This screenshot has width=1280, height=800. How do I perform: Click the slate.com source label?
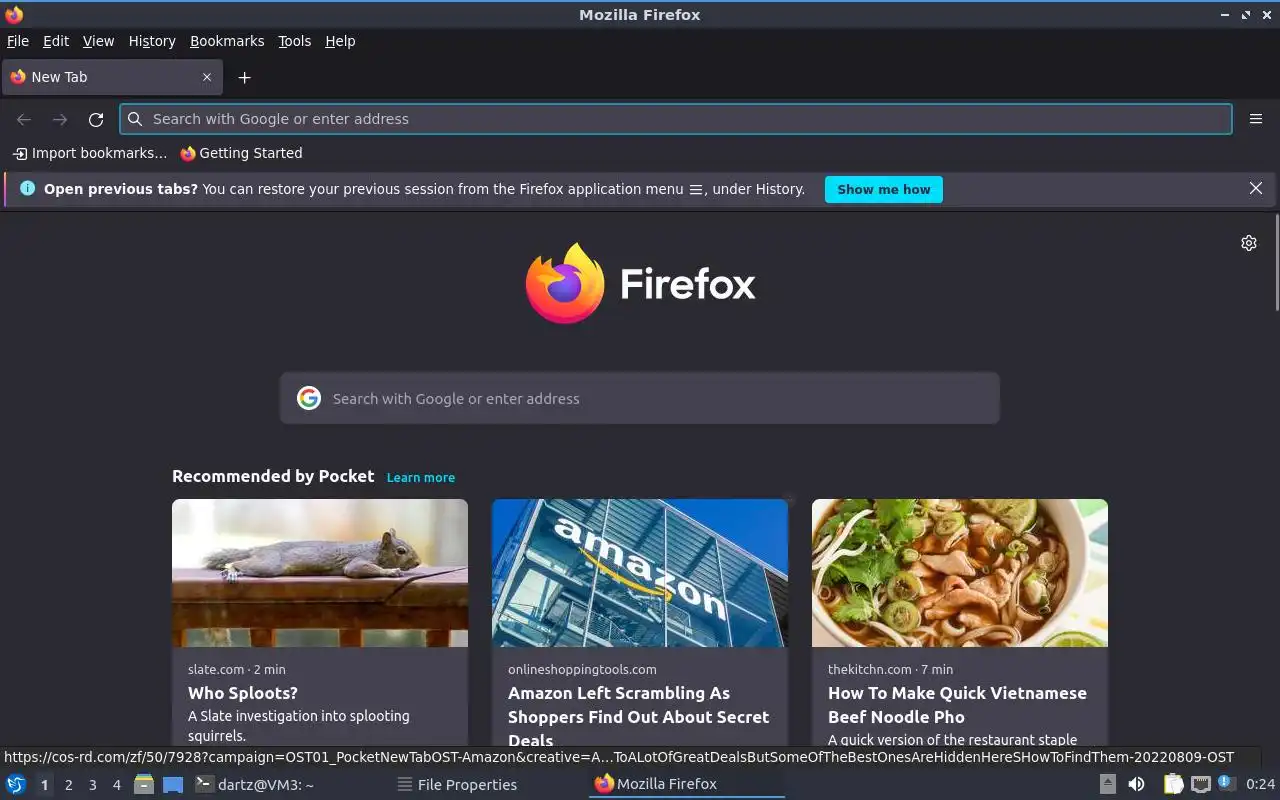point(216,669)
